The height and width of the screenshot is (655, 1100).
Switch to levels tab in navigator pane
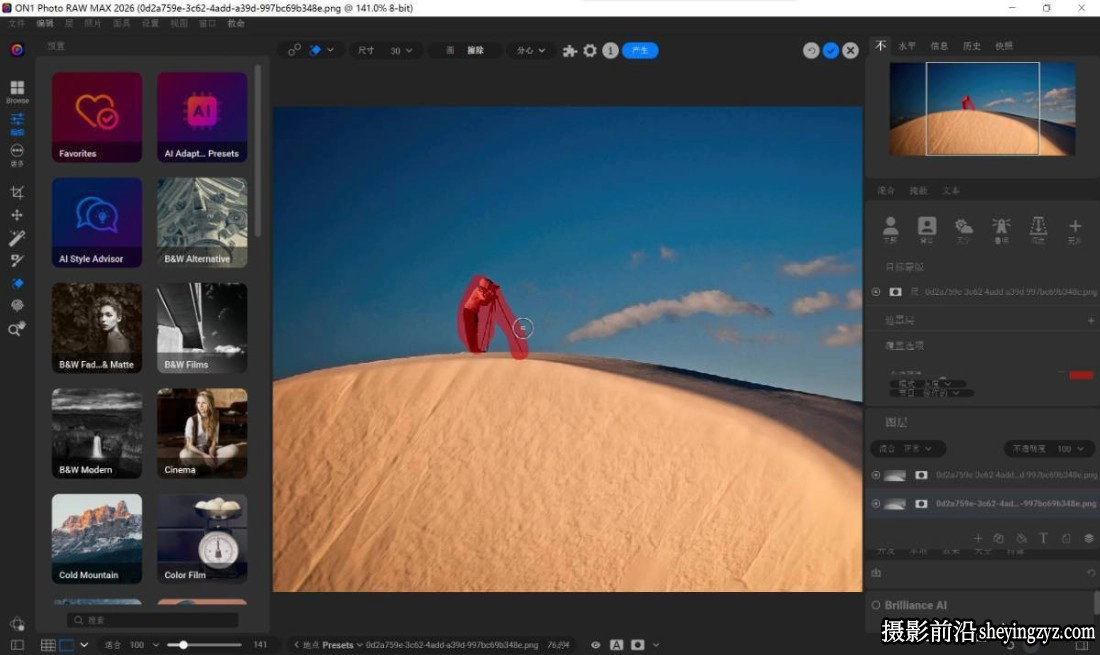pyautogui.click(x=907, y=46)
